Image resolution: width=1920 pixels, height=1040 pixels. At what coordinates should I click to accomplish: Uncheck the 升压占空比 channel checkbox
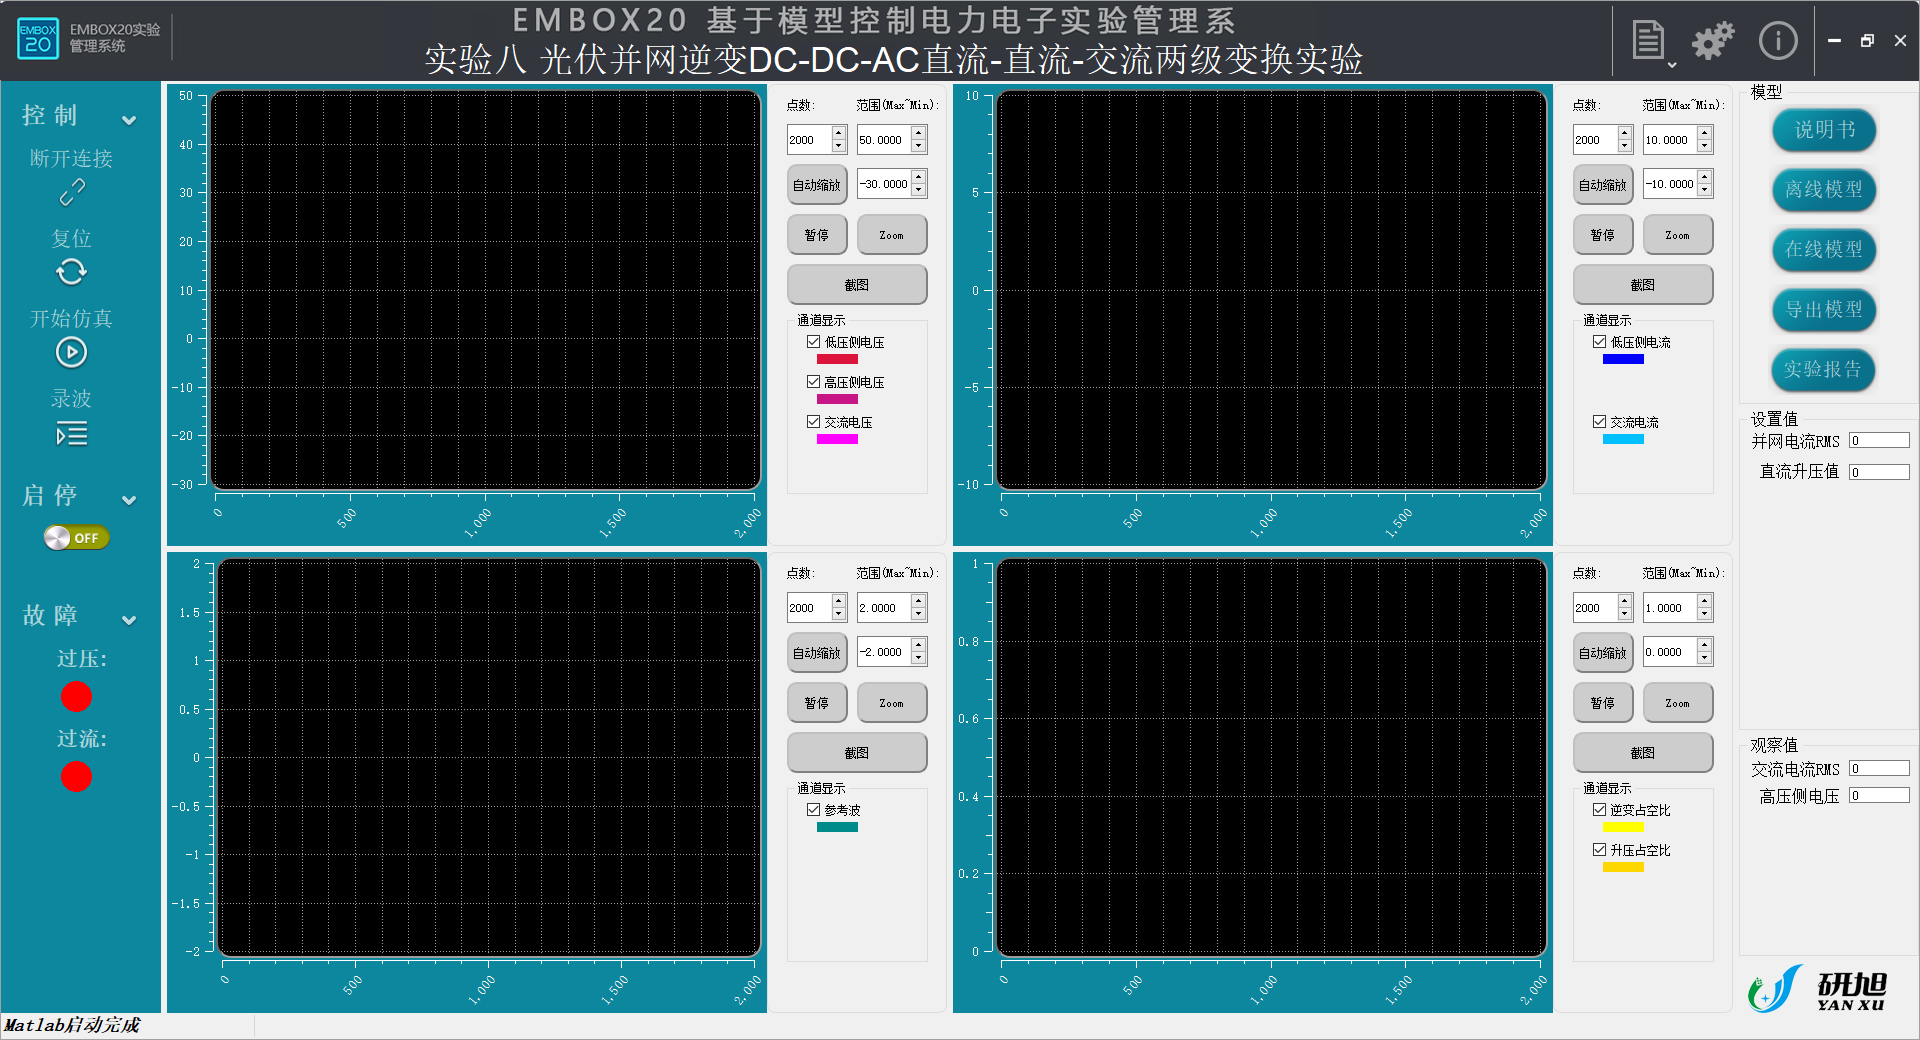[1599, 850]
